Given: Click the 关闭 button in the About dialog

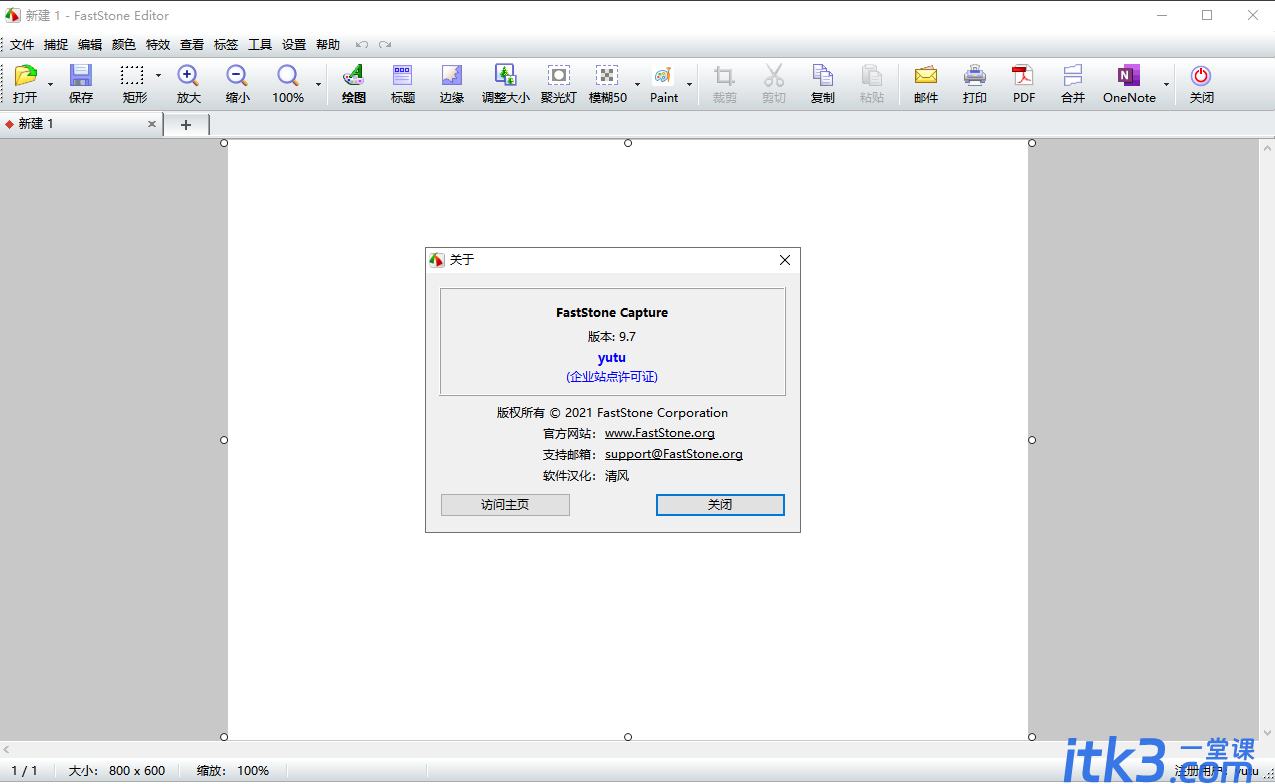Looking at the screenshot, I should pos(720,505).
